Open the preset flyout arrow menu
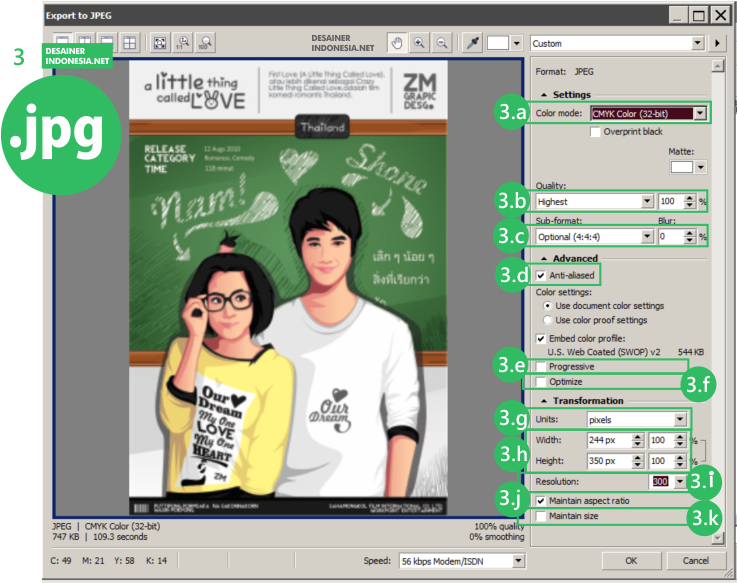 tap(717, 43)
